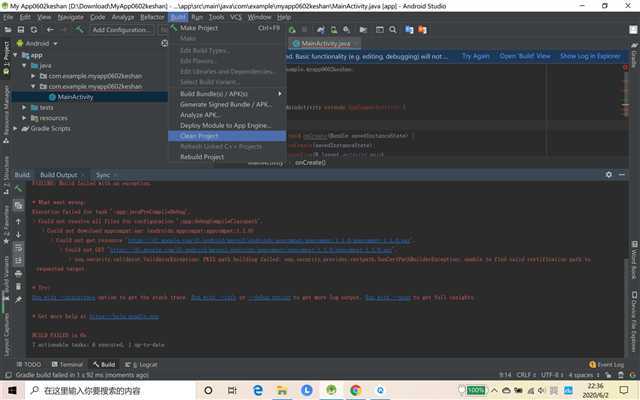The height and width of the screenshot is (400, 640).
Task: Open the File menu
Action: 9,17
